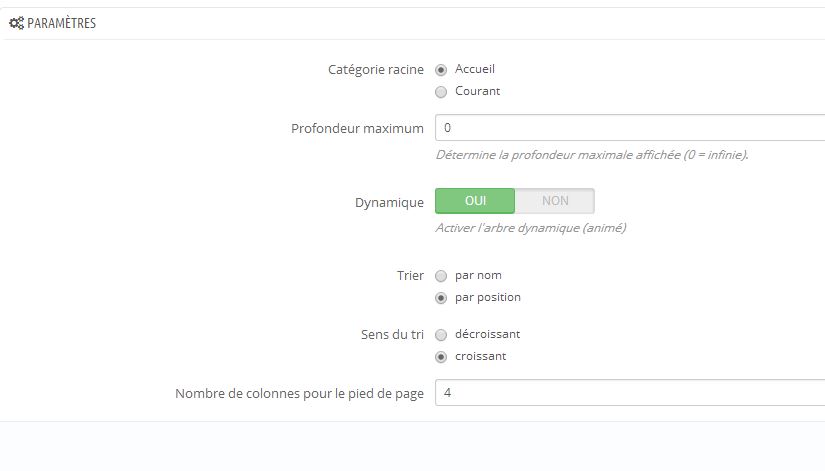Click the profondeur maximale help text
Screen dimensions: 825x471
point(592,155)
